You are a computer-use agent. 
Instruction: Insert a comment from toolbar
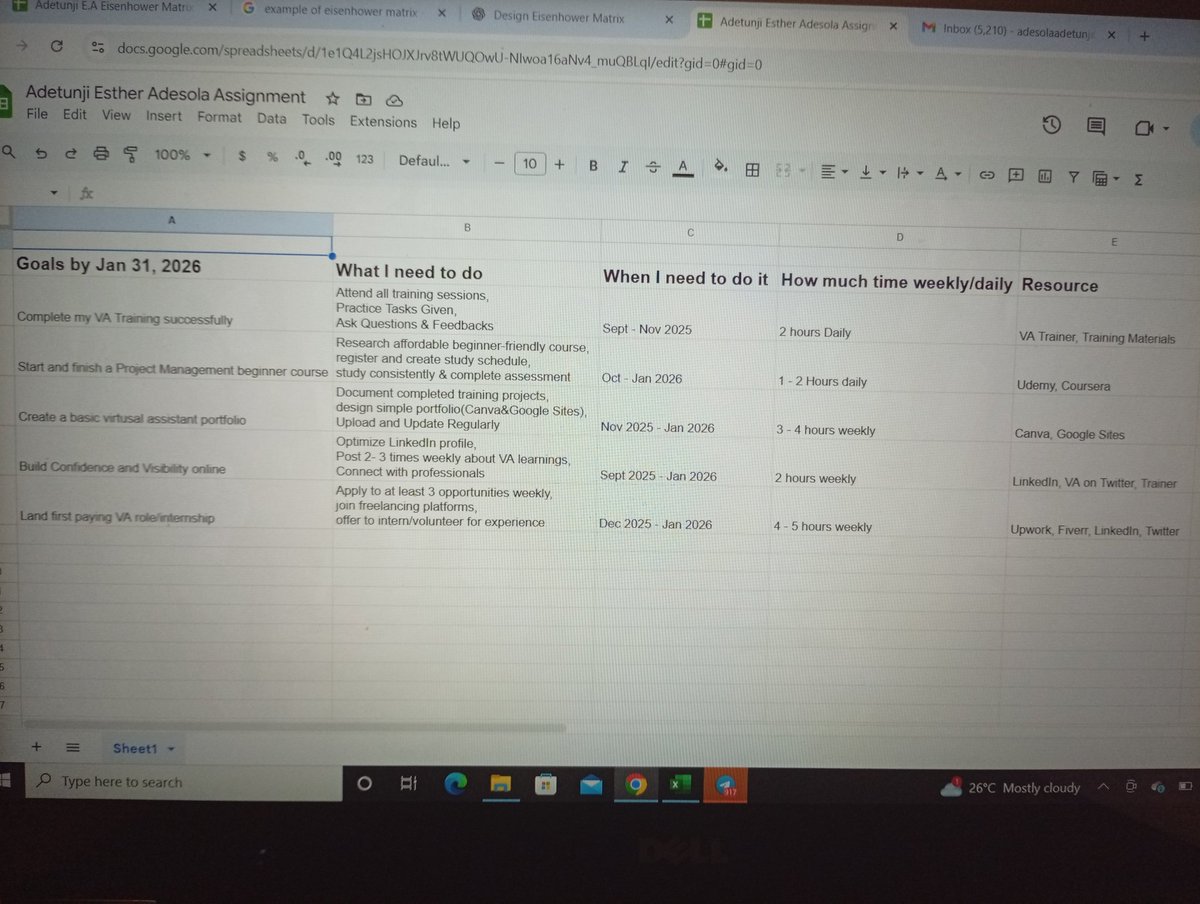pyautogui.click(x=1015, y=176)
